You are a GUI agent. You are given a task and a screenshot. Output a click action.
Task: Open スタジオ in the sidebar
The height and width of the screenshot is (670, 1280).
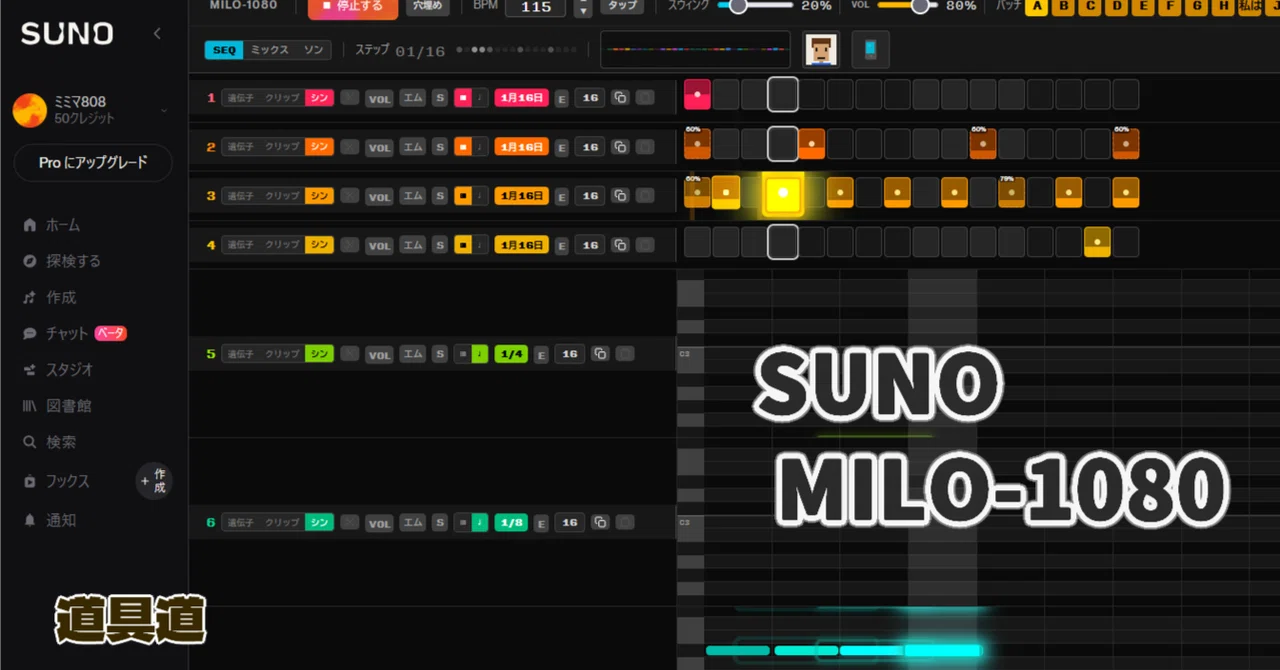[x=58, y=369]
